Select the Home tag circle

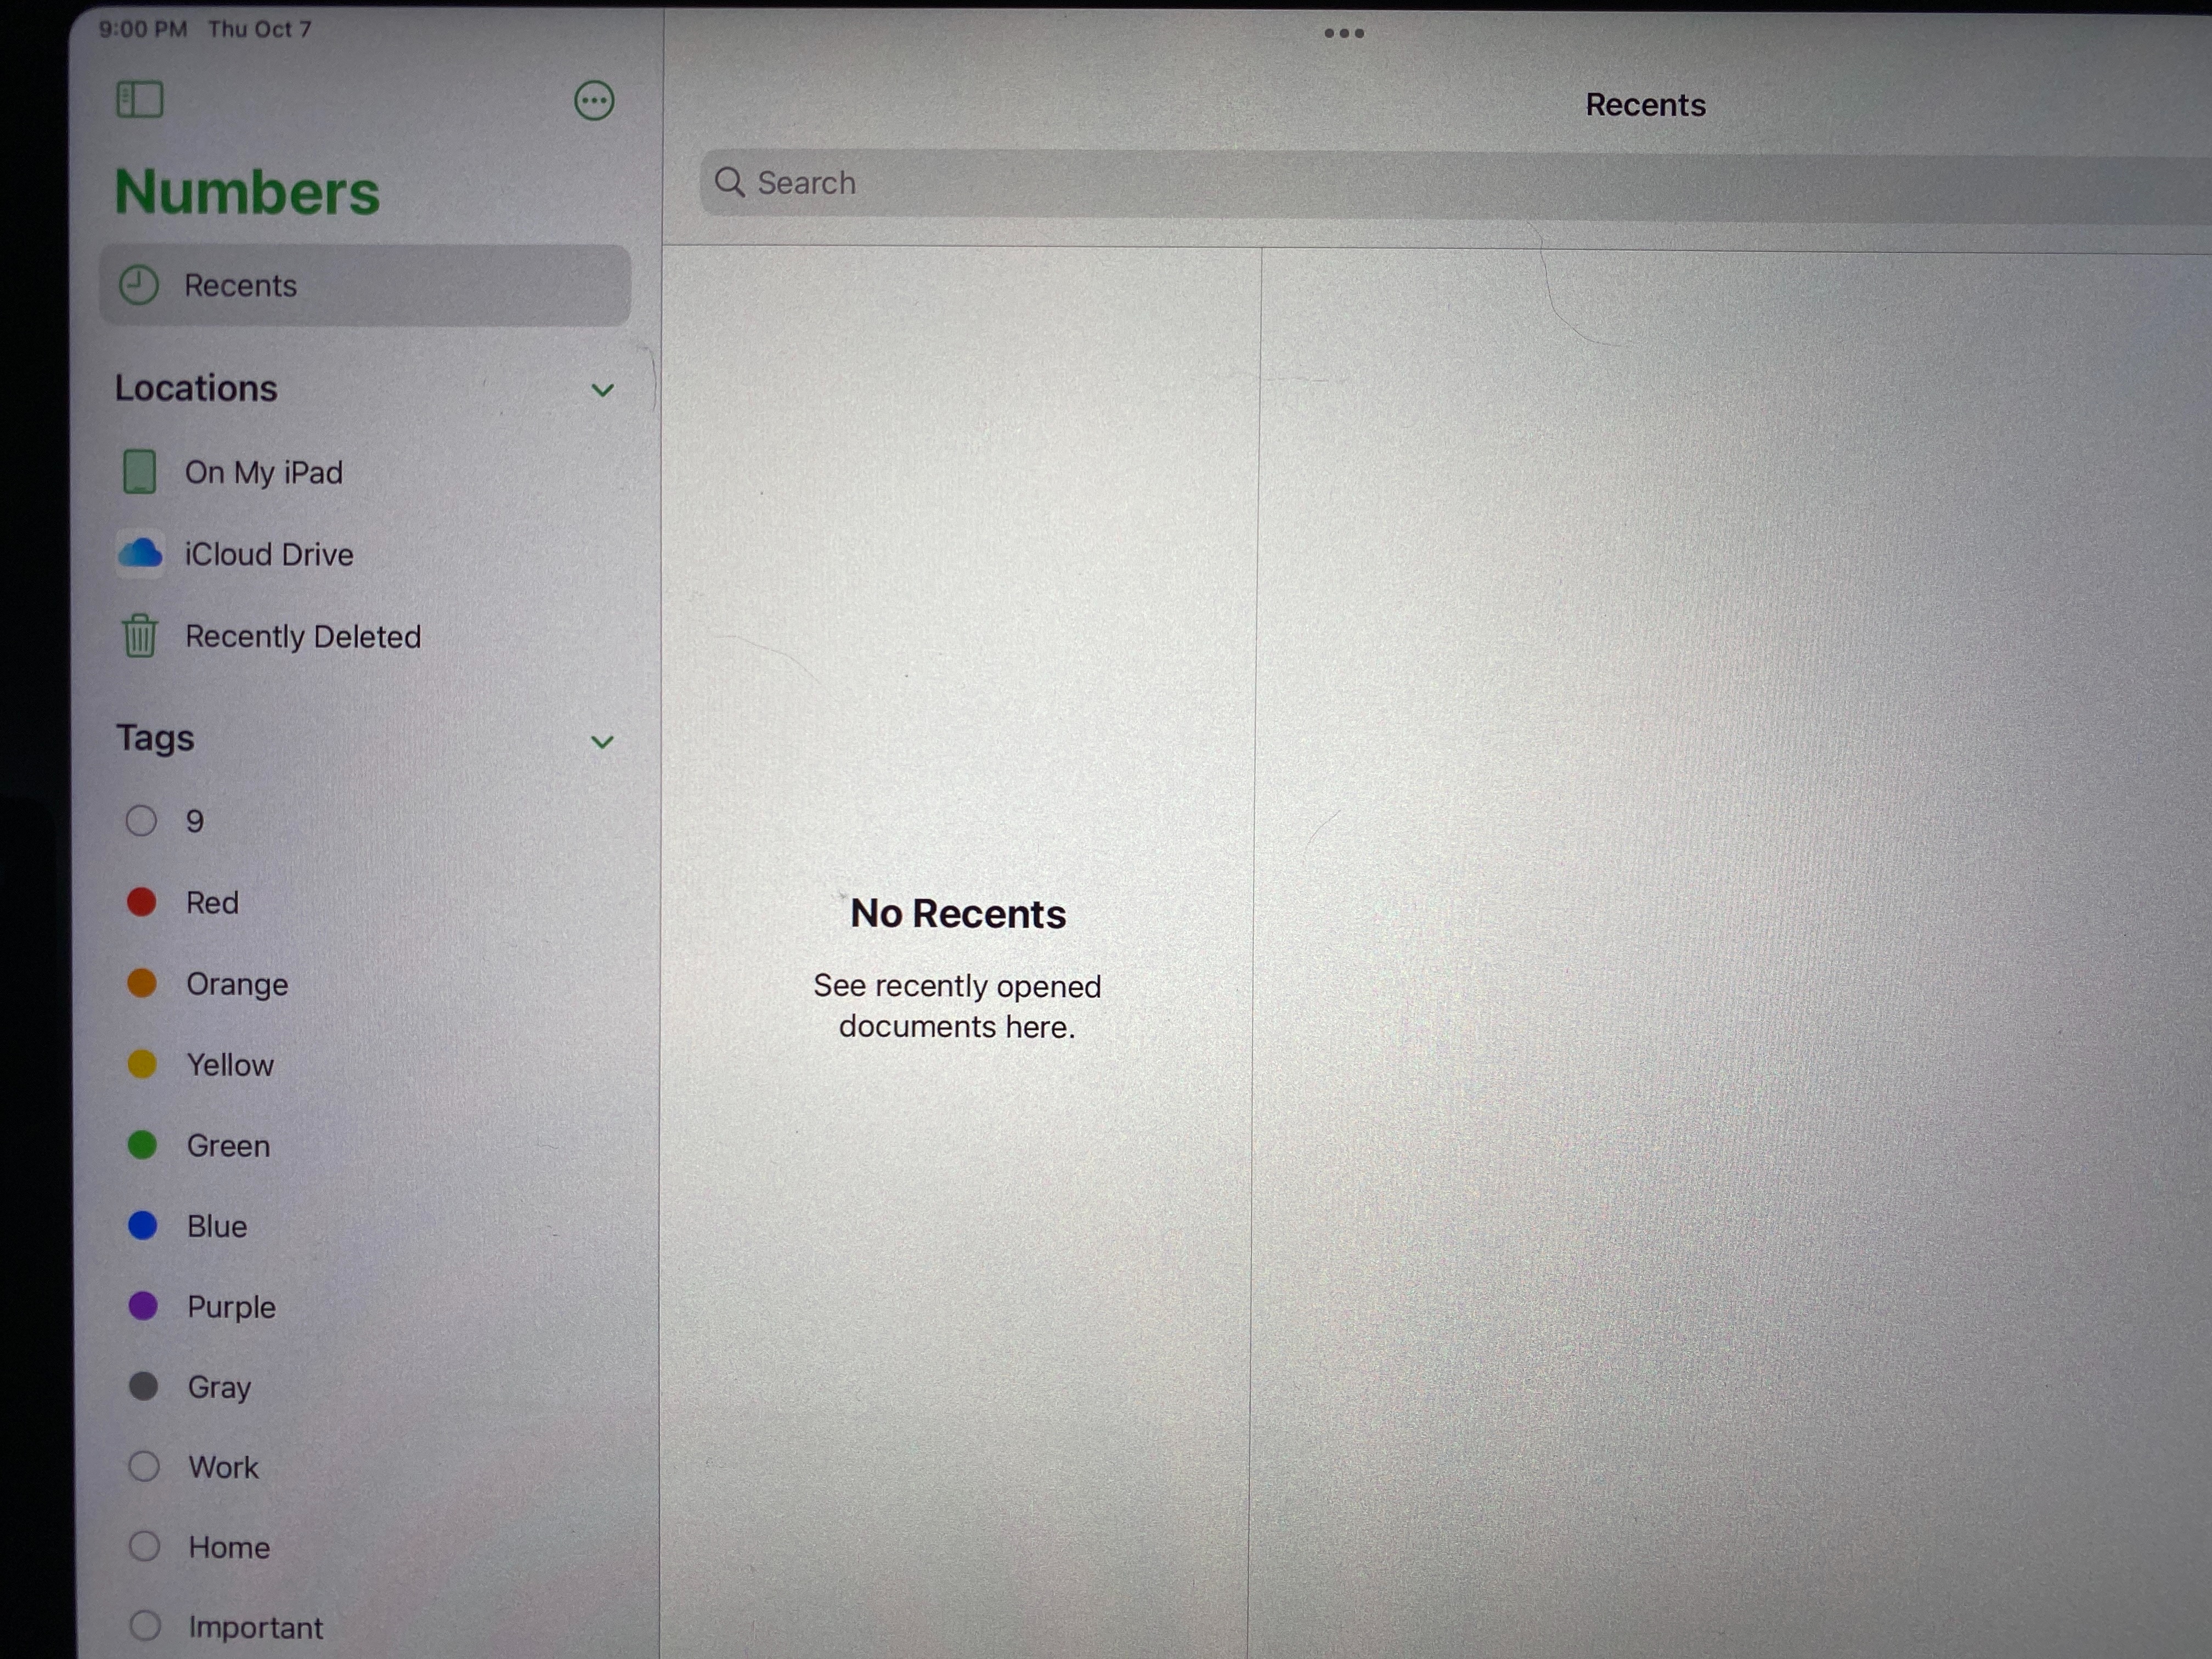tap(144, 1546)
